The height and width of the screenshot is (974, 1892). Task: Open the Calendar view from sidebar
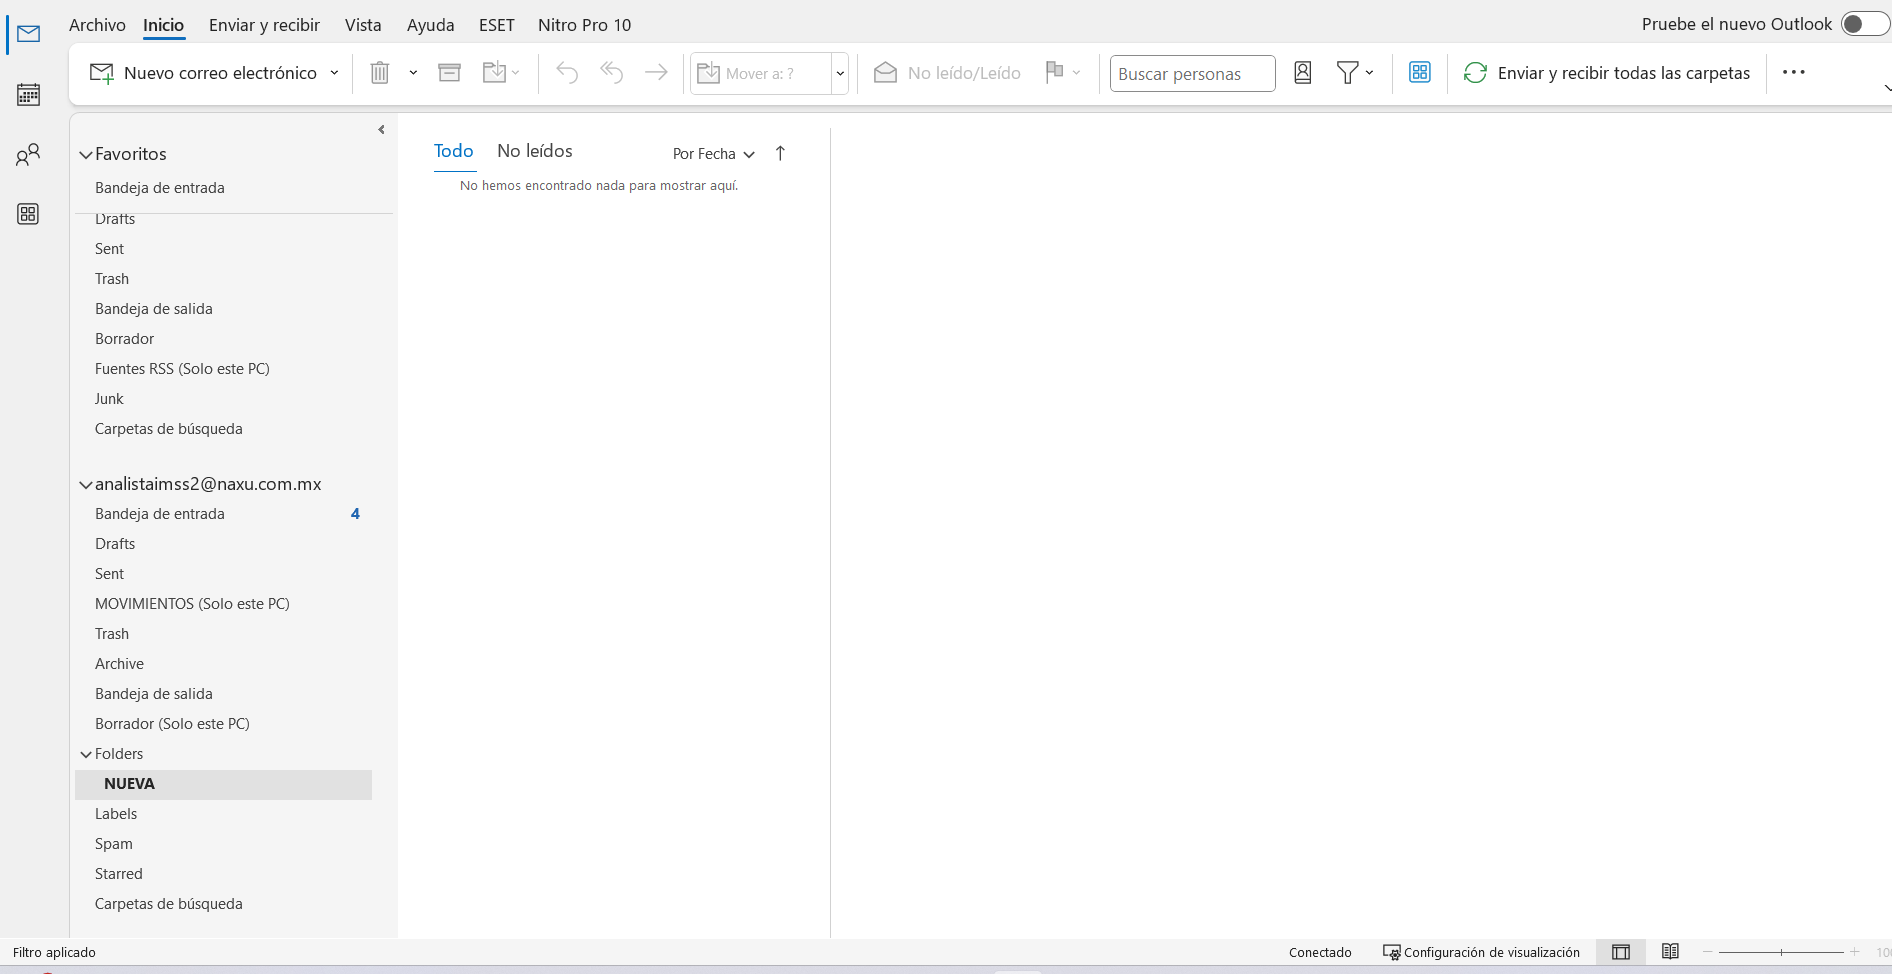pos(28,95)
